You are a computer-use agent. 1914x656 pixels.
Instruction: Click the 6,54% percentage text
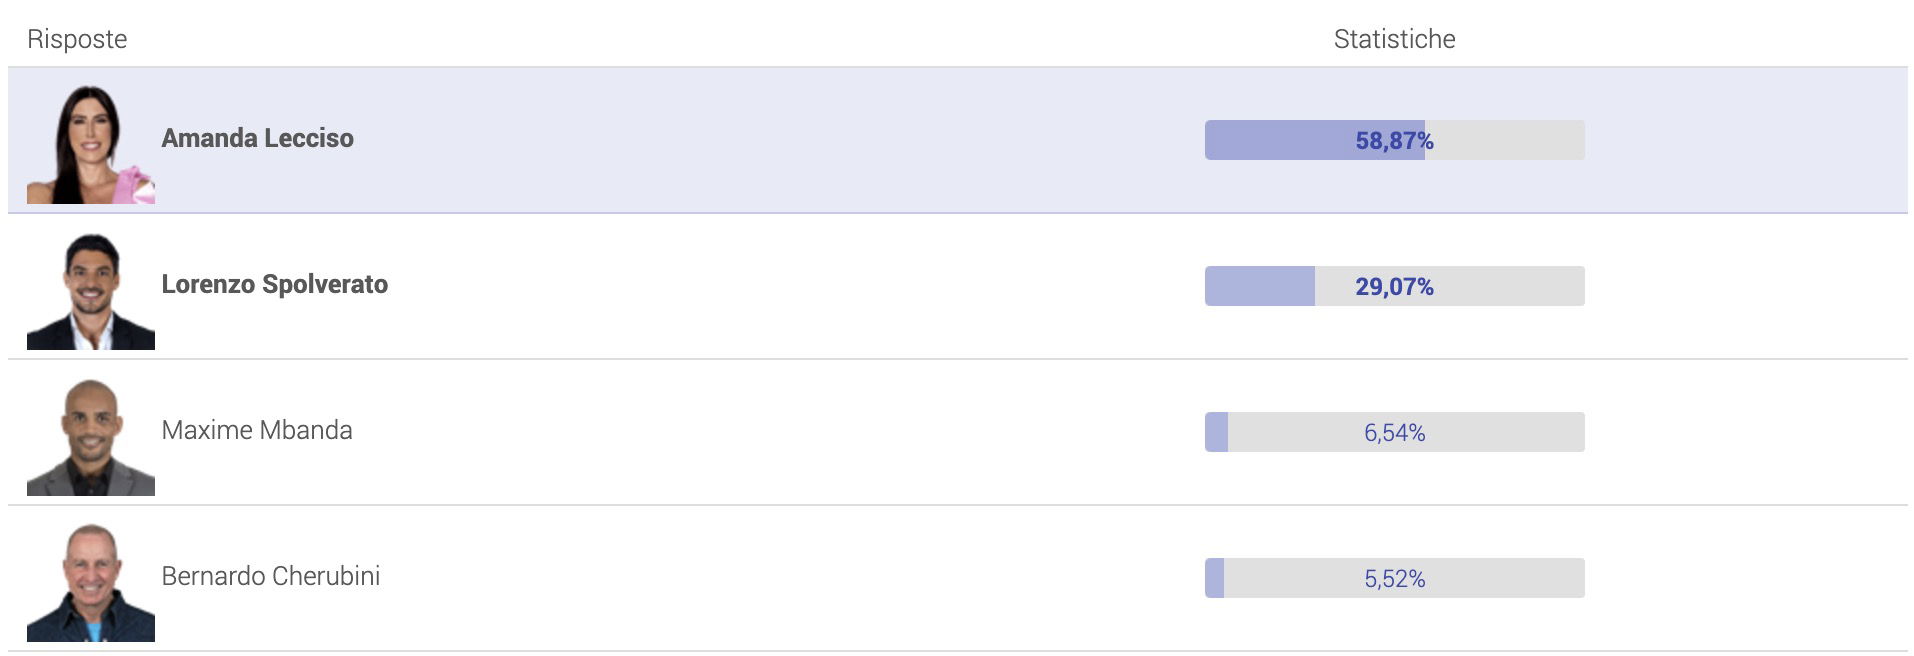pos(1395,433)
